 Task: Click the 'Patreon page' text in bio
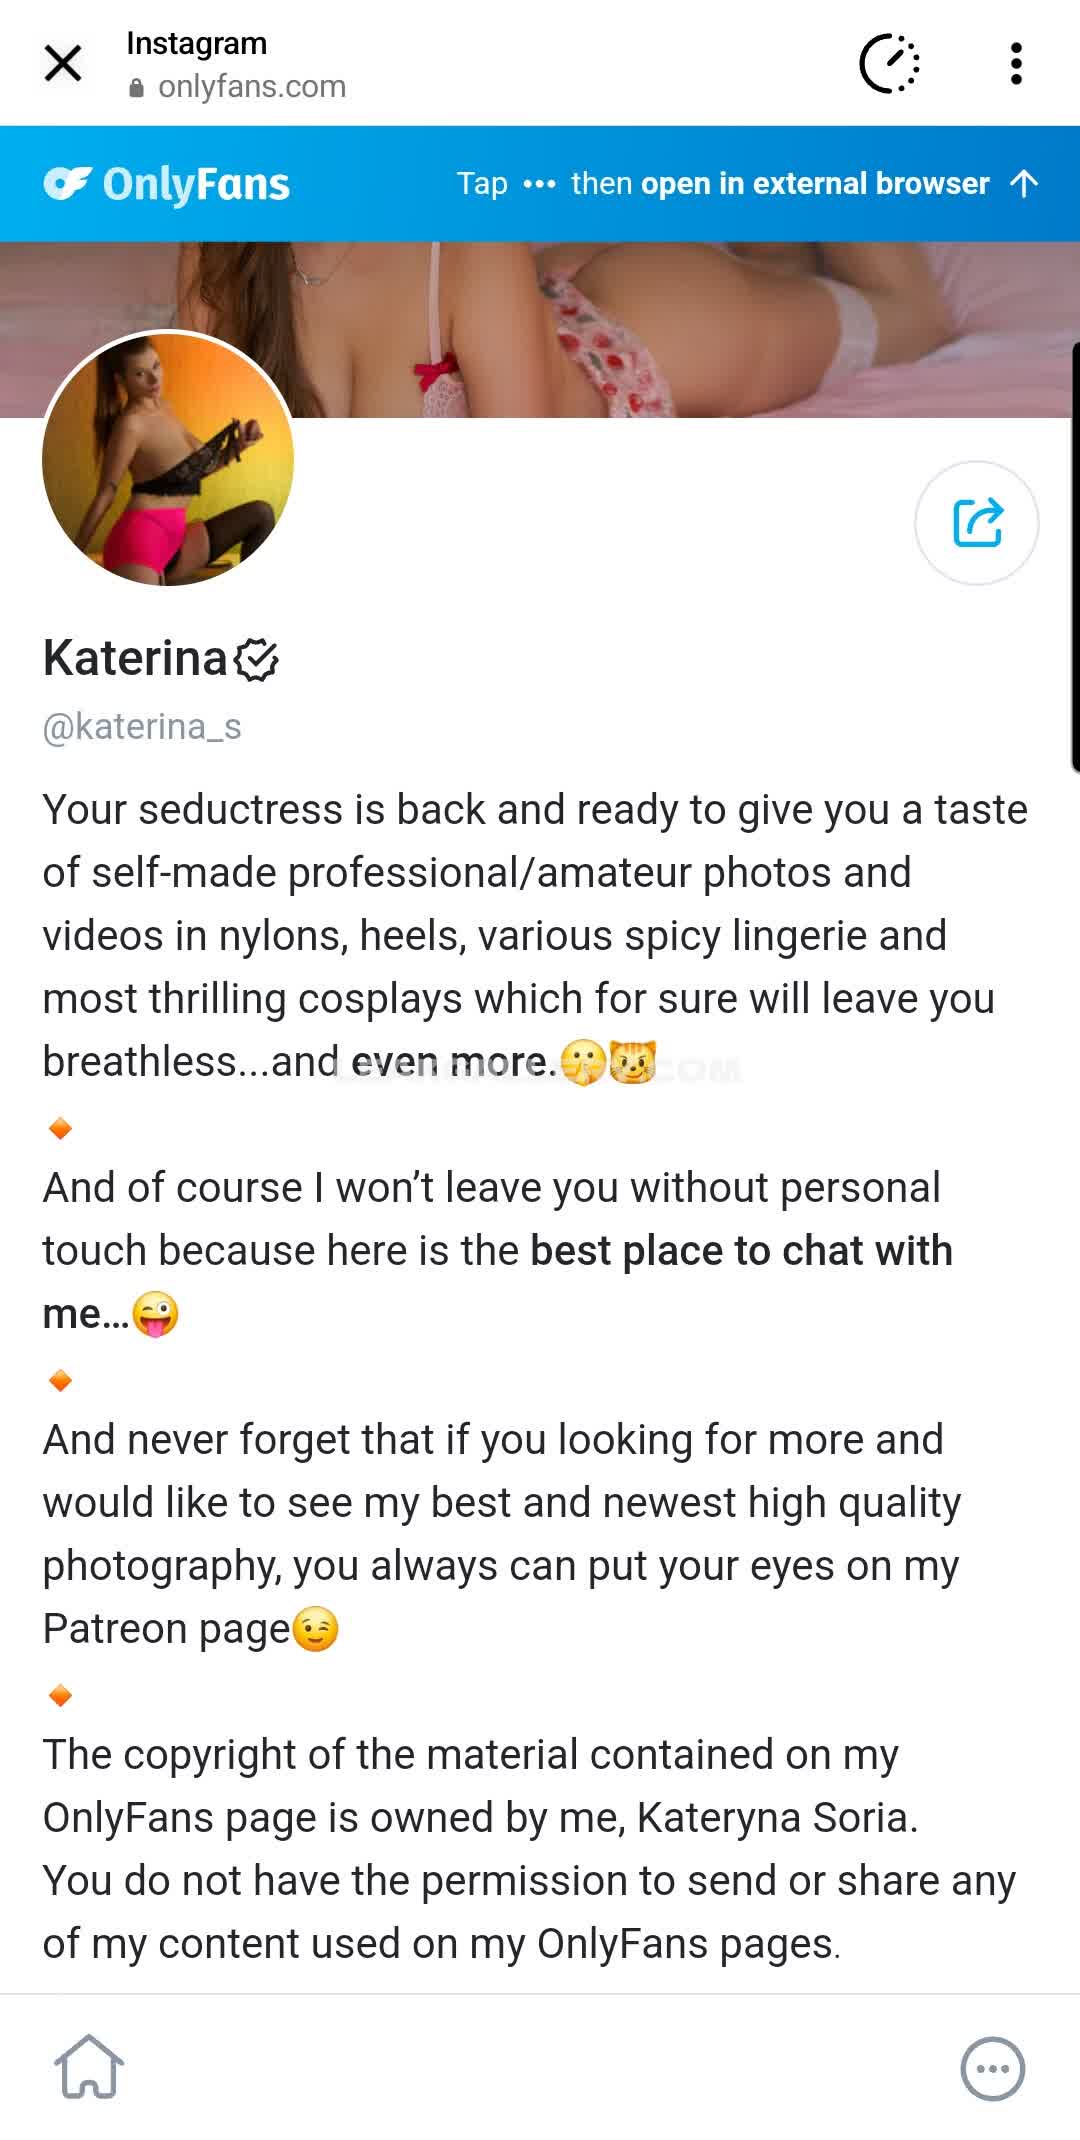tap(166, 1629)
